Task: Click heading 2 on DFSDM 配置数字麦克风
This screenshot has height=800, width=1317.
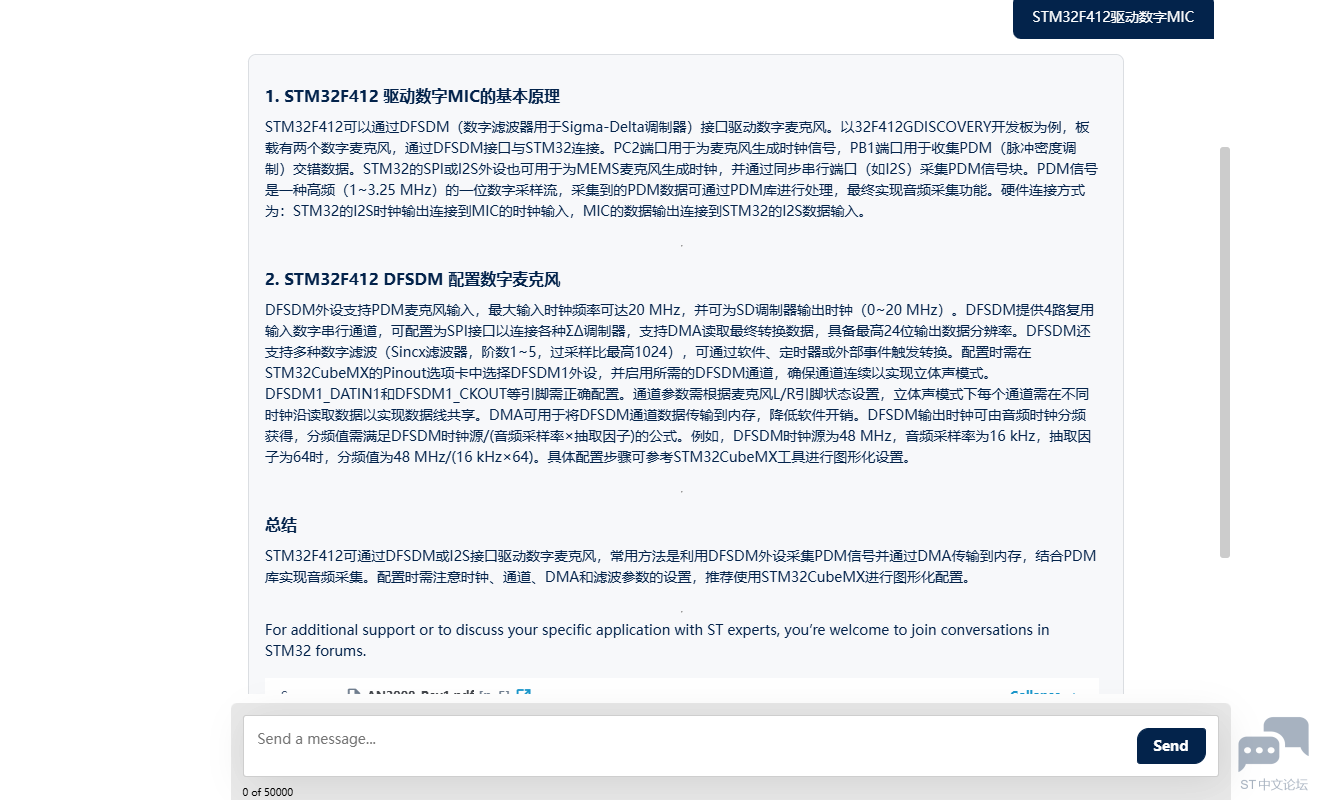Action: [419, 279]
